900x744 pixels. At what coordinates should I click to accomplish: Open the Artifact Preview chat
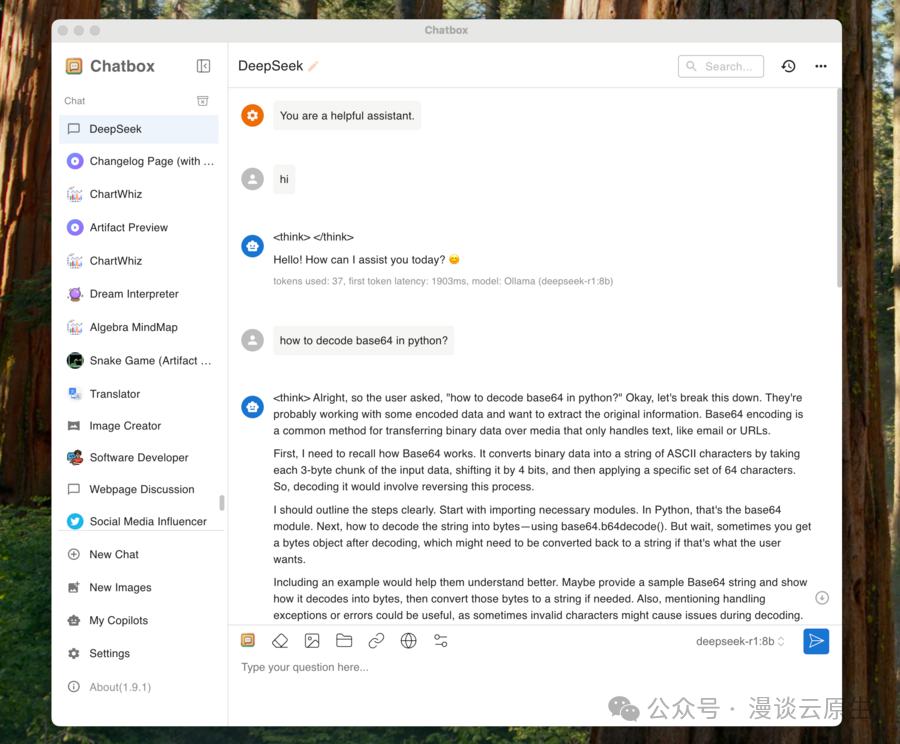138,227
